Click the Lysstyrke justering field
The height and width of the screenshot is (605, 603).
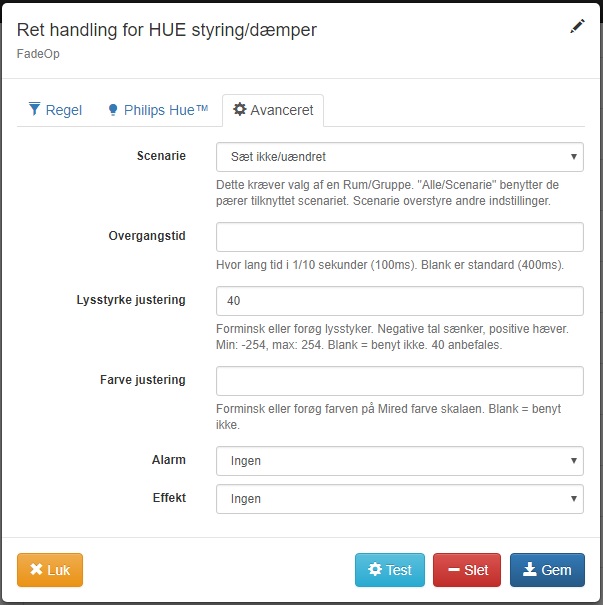399,301
